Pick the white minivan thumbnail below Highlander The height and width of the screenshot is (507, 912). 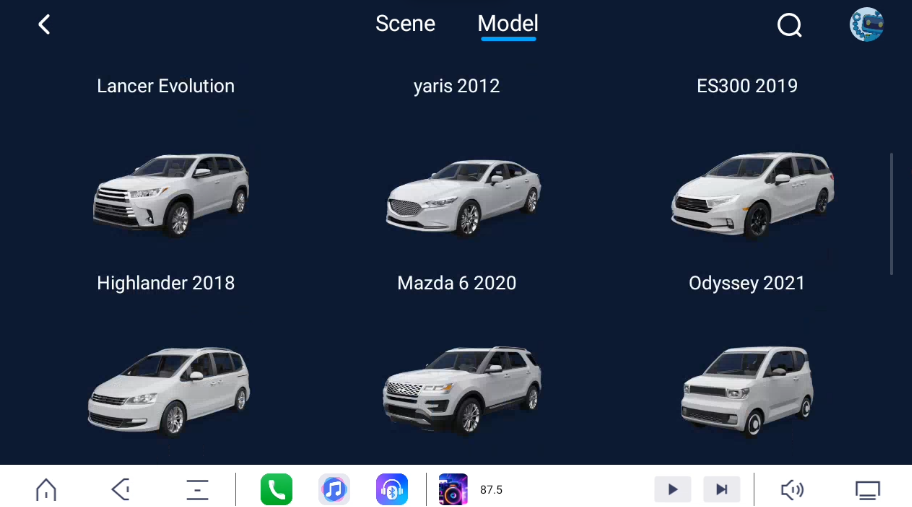pyautogui.click(x=169, y=390)
